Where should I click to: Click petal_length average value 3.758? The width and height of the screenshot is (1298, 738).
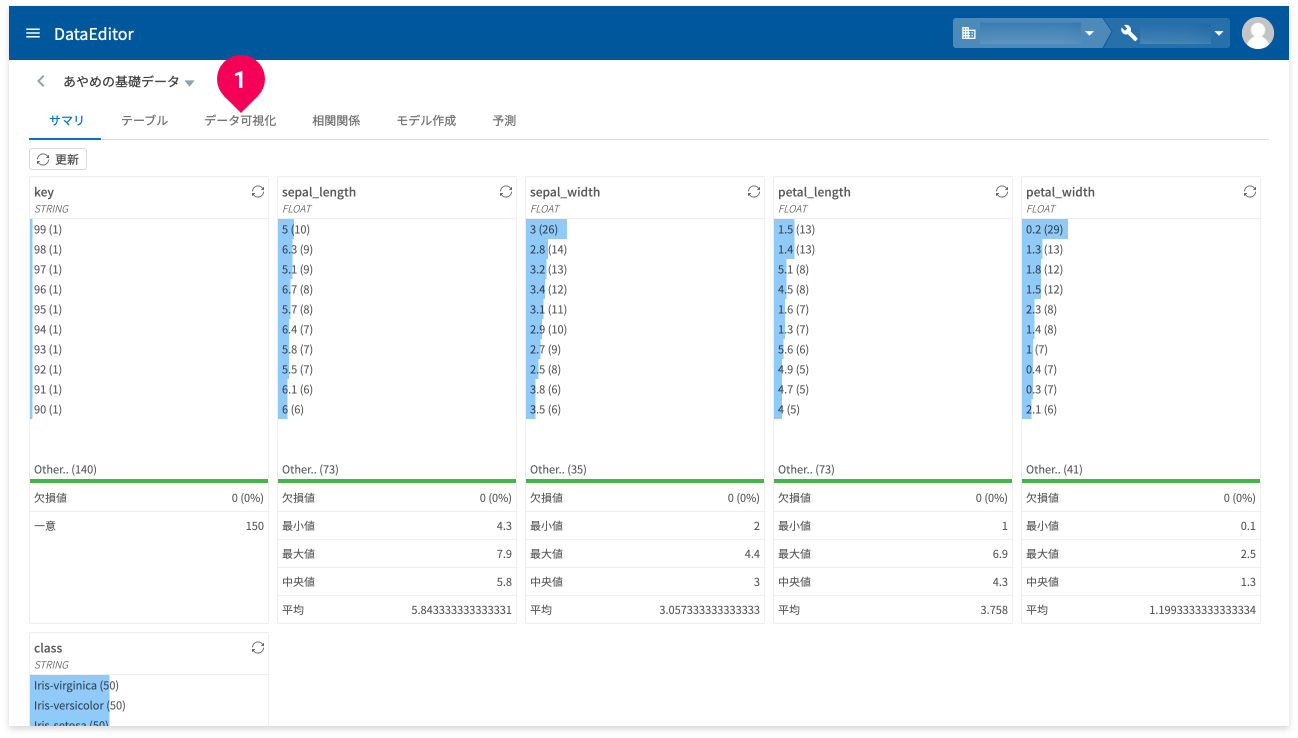(992, 609)
